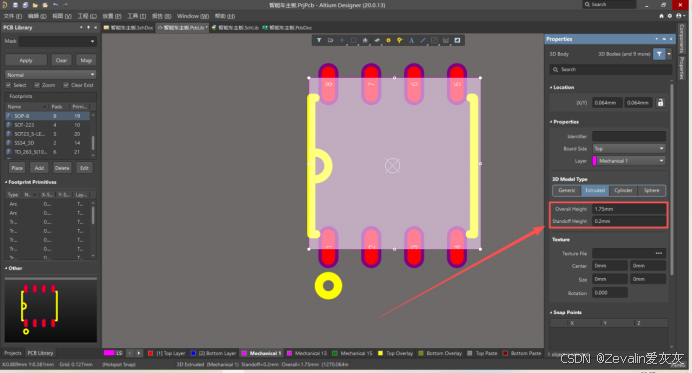Click the magenta LS layer color swatch
This screenshot has height=373, width=692.
(109, 353)
